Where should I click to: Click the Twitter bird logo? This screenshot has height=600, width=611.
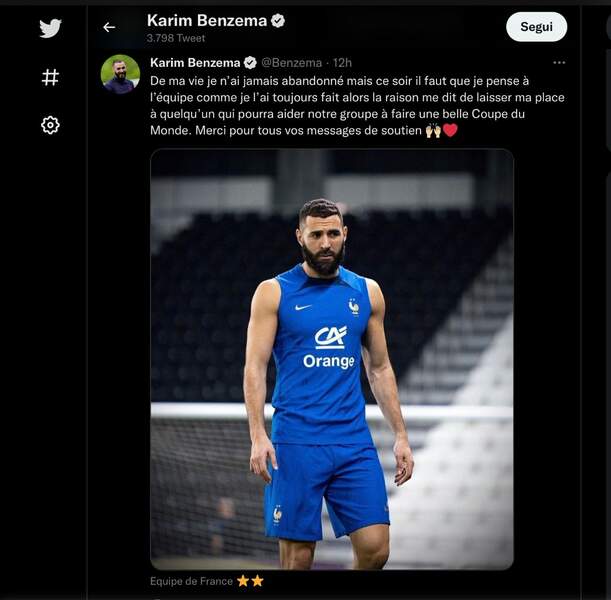[x=50, y=28]
